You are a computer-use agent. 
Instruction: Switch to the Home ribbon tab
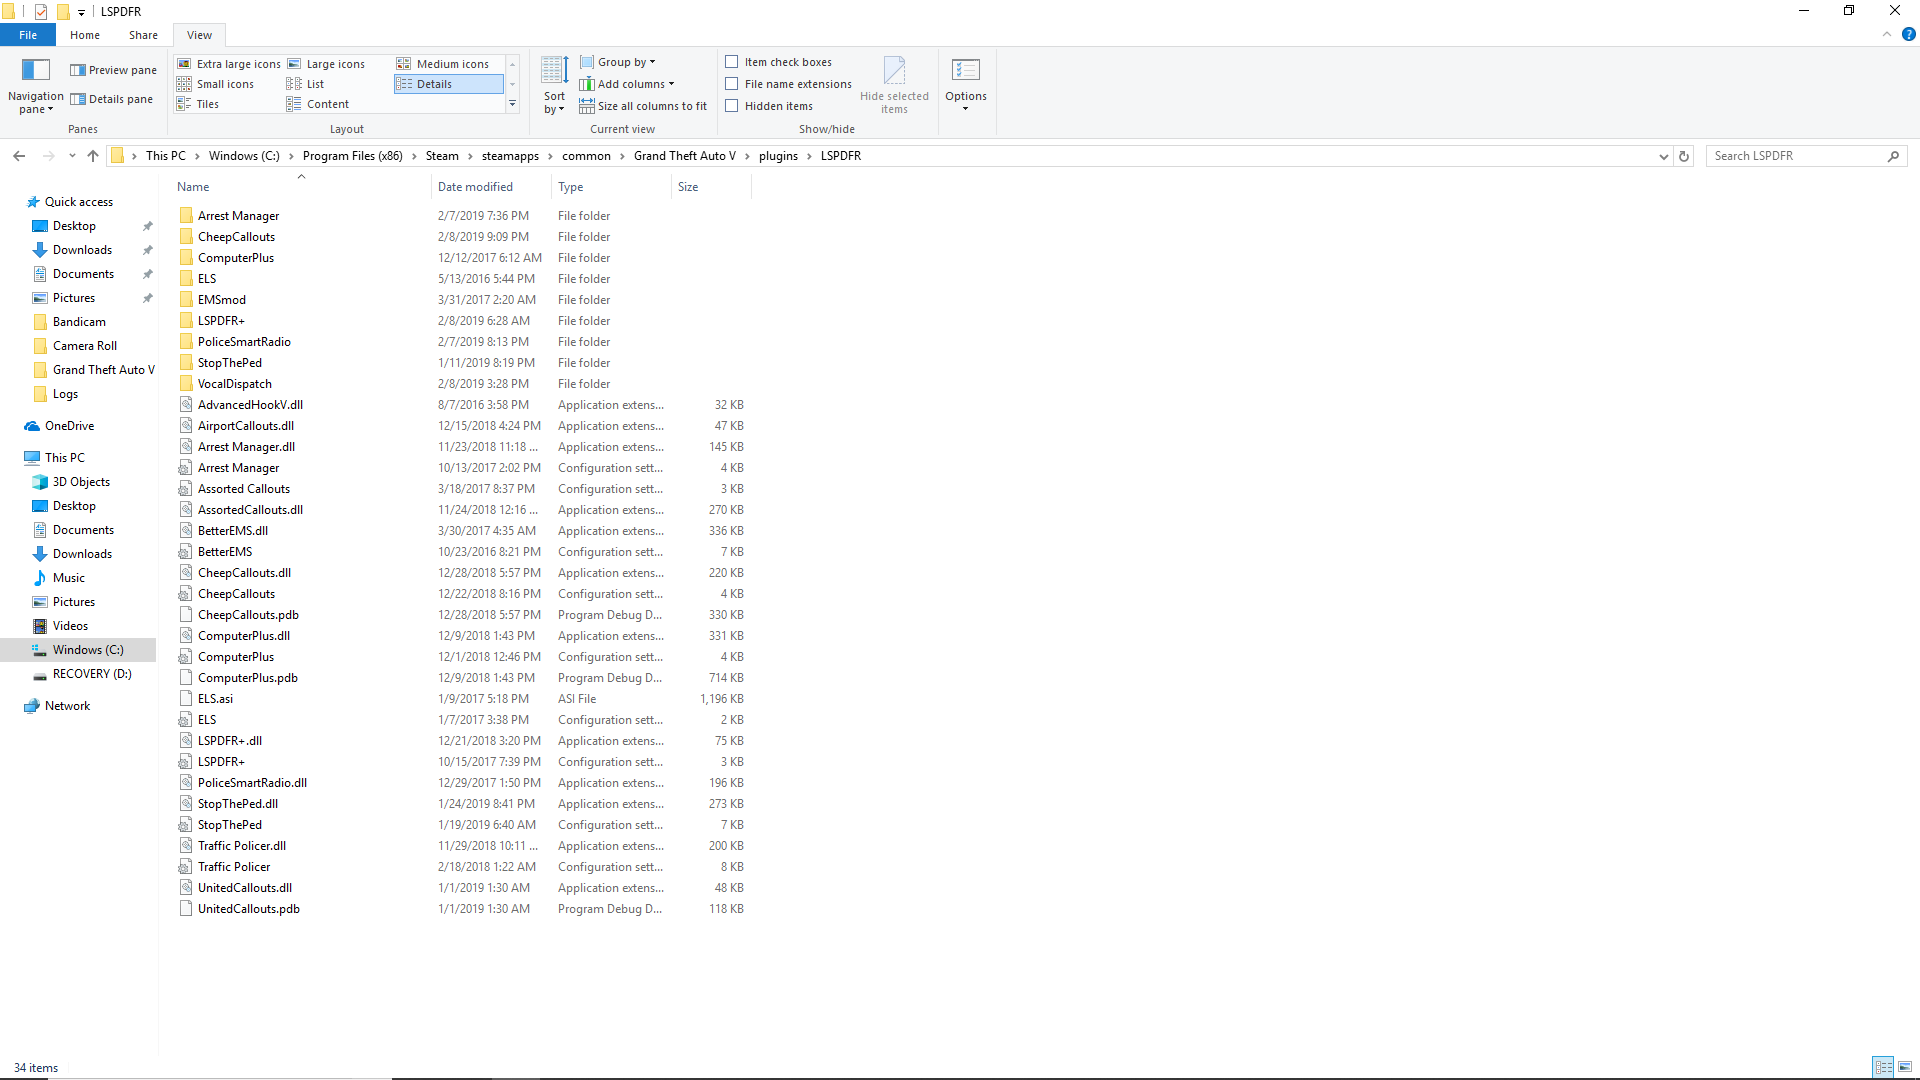click(x=85, y=35)
